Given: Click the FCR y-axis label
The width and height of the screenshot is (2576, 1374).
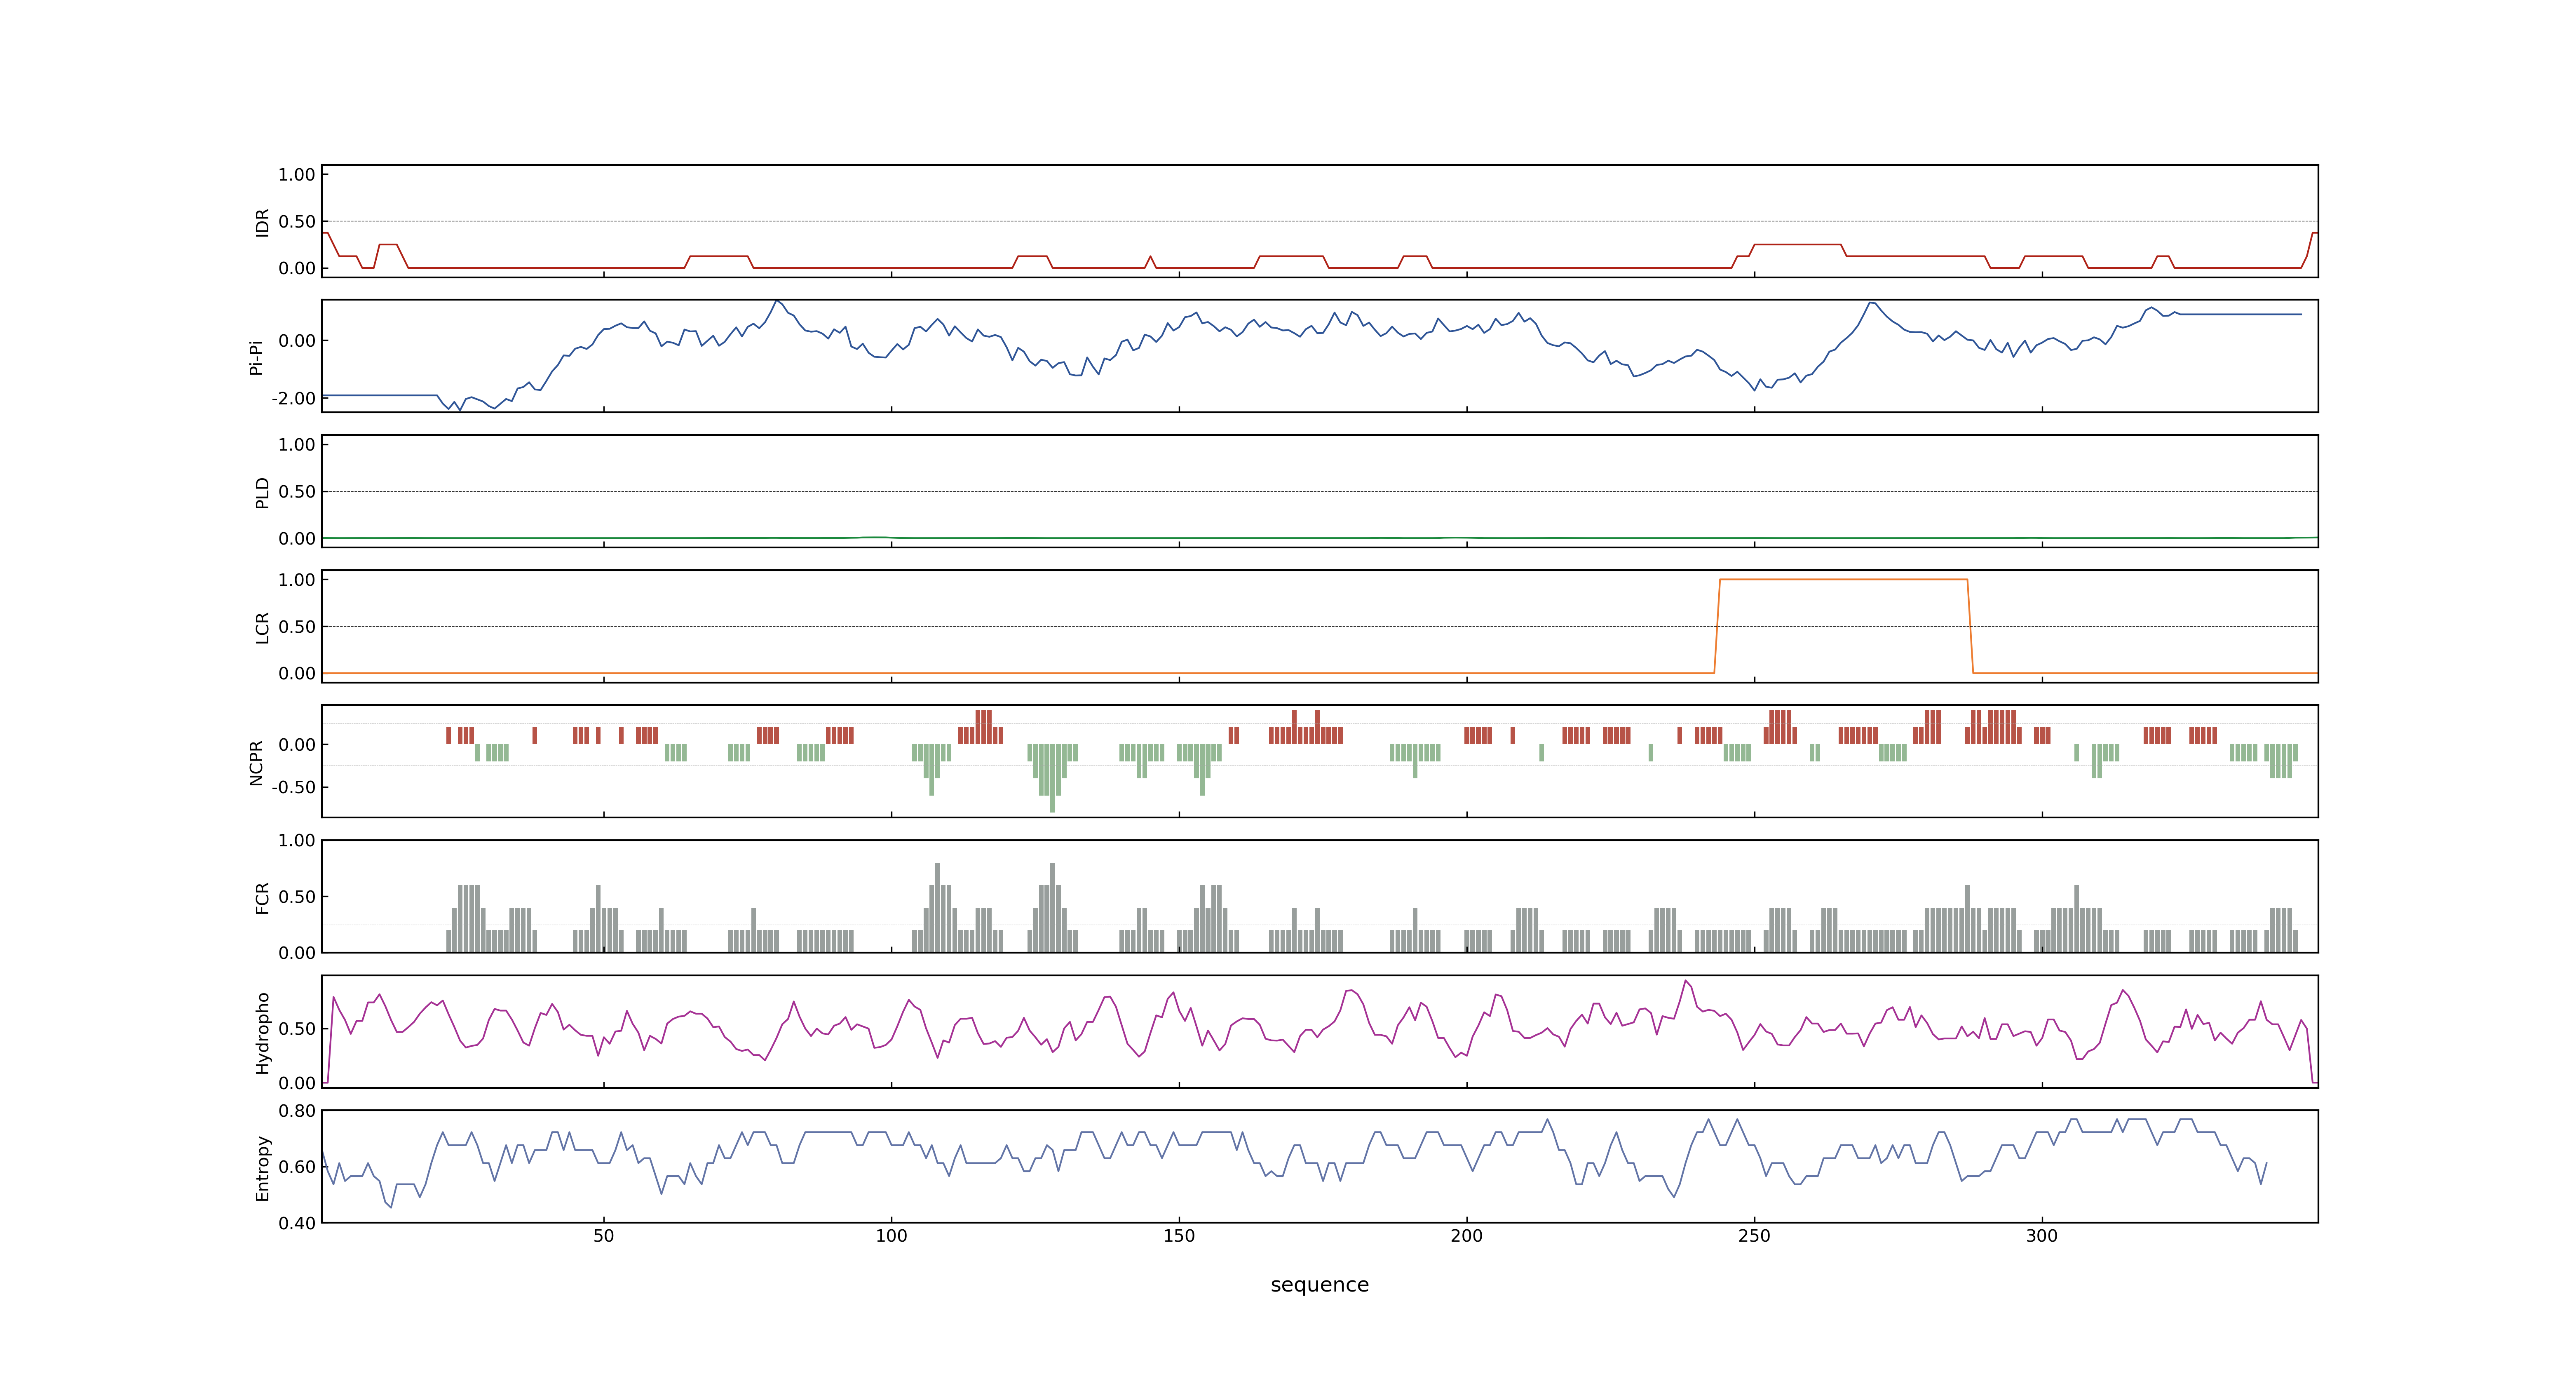Looking at the screenshot, I should 262,898.
